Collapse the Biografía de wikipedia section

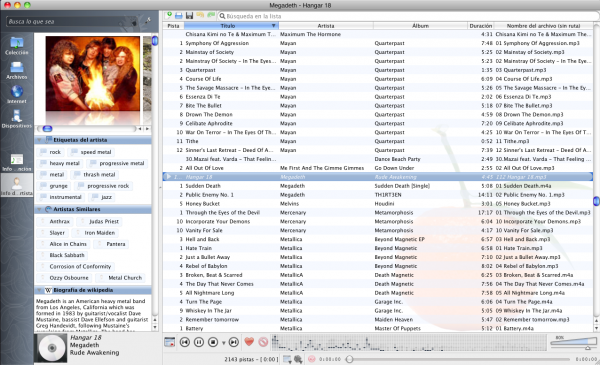[39, 290]
